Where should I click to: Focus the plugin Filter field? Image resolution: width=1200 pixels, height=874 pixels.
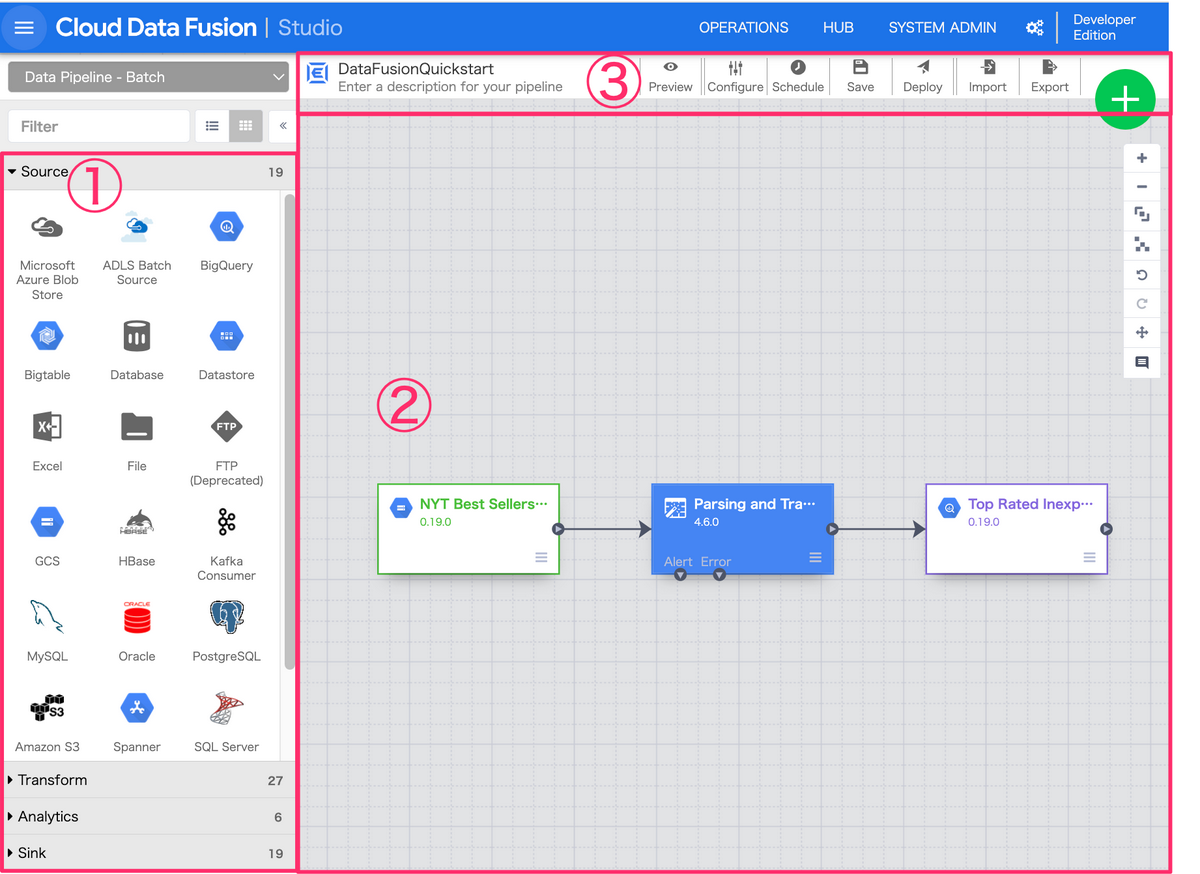(x=99, y=126)
